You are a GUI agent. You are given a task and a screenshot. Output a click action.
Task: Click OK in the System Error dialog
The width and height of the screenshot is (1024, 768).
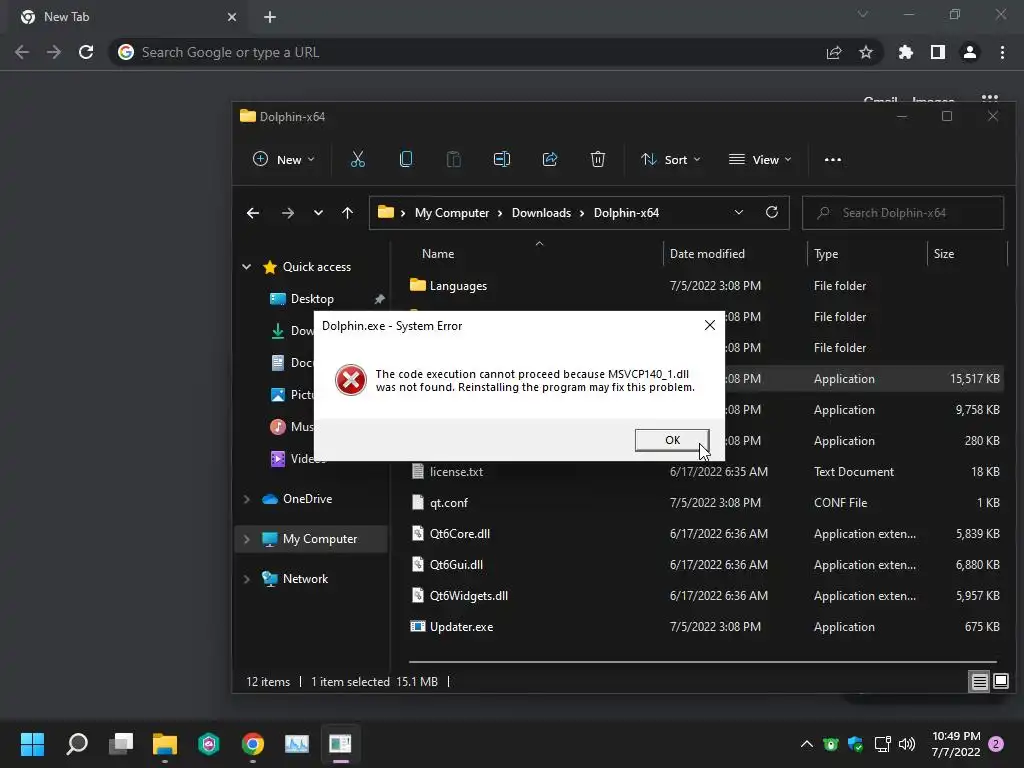pyautogui.click(x=672, y=440)
